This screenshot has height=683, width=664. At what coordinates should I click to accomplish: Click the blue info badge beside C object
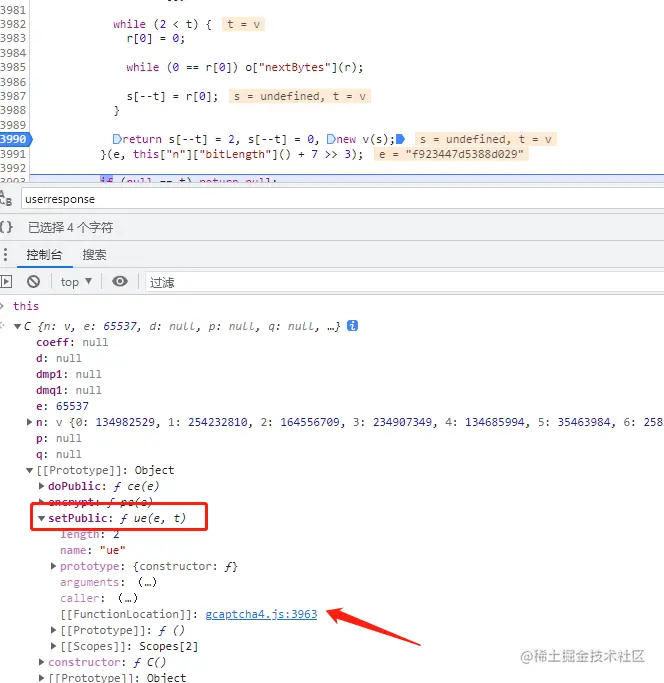pyautogui.click(x=352, y=325)
